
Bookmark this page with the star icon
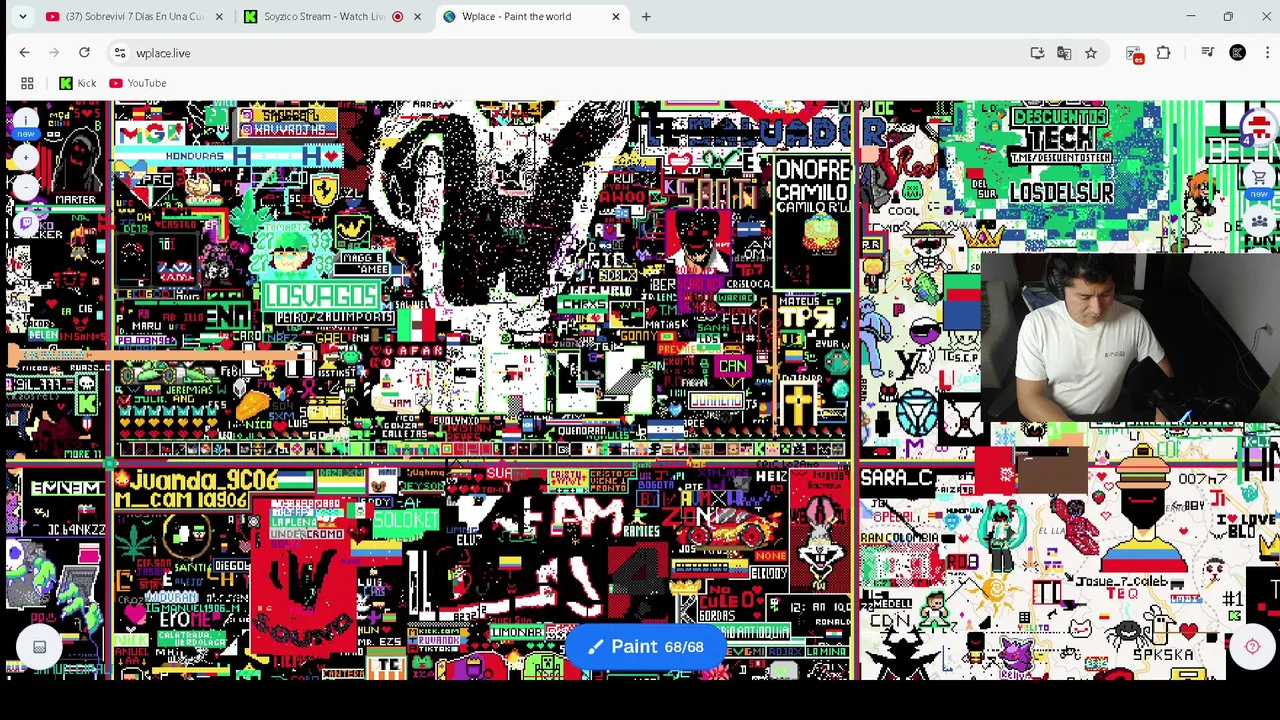tap(1091, 53)
